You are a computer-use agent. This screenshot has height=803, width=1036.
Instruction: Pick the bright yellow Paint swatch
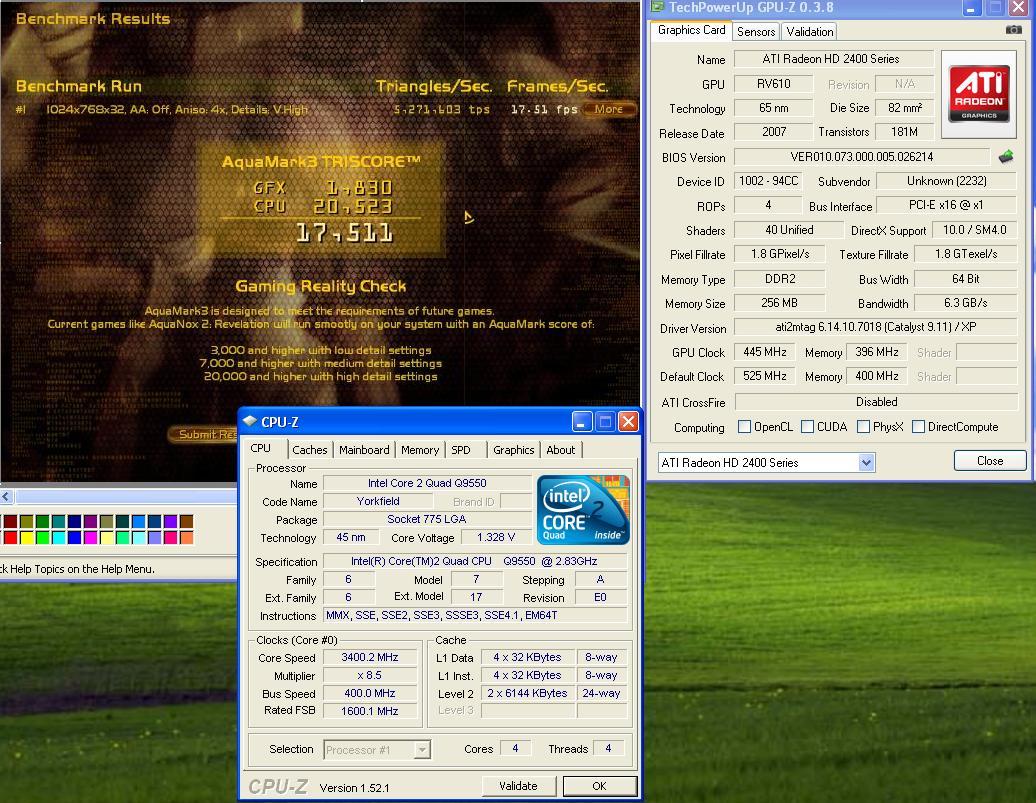tap(26, 537)
